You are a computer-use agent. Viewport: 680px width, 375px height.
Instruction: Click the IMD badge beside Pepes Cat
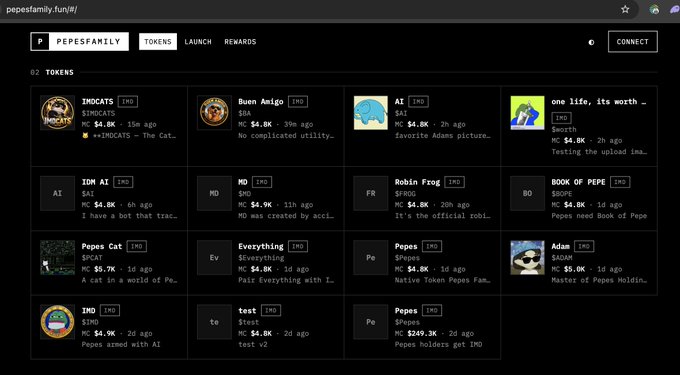click(137, 246)
